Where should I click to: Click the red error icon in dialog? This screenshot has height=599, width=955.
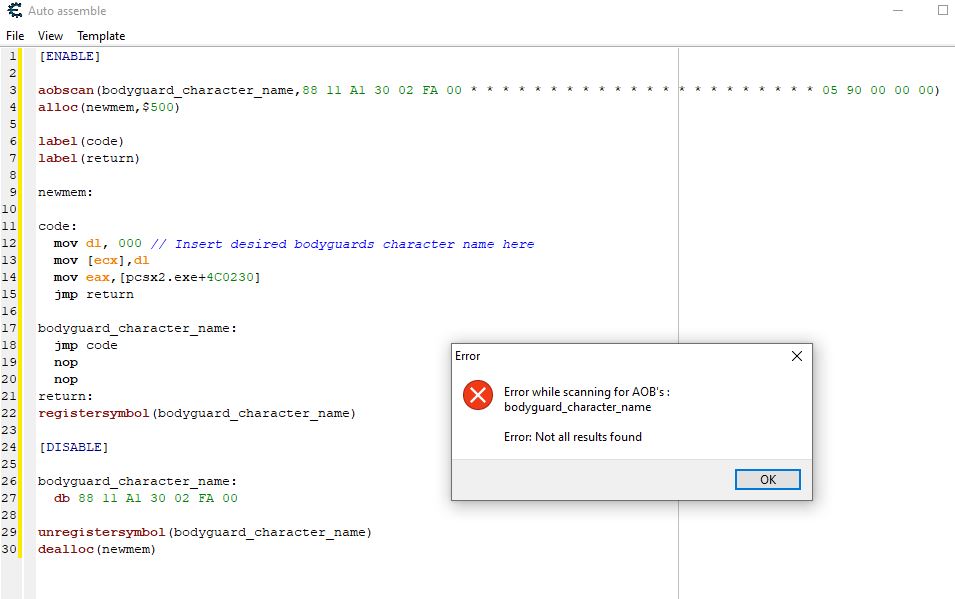point(478,395)
